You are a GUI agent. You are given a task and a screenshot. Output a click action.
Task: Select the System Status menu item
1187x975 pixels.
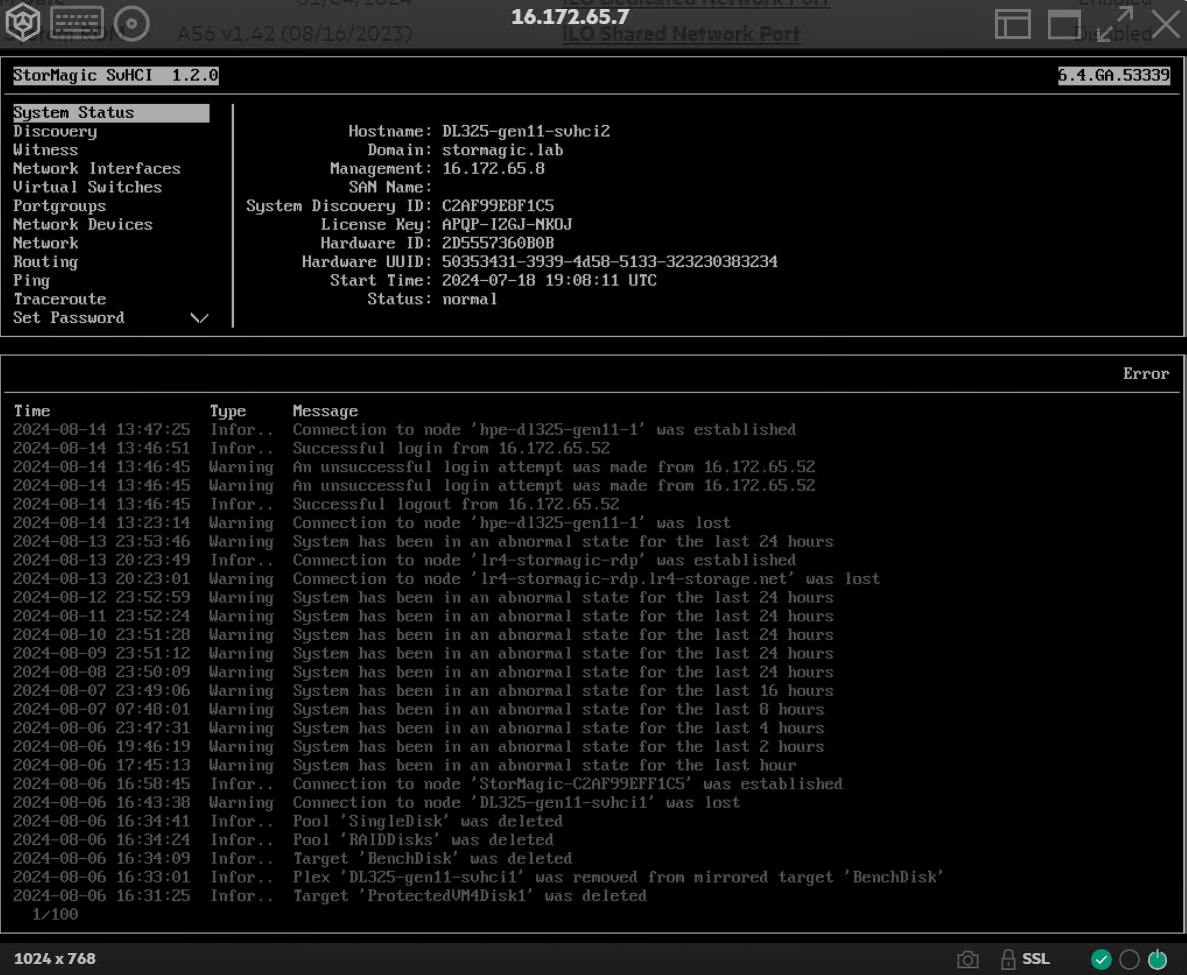coord(111,113)
